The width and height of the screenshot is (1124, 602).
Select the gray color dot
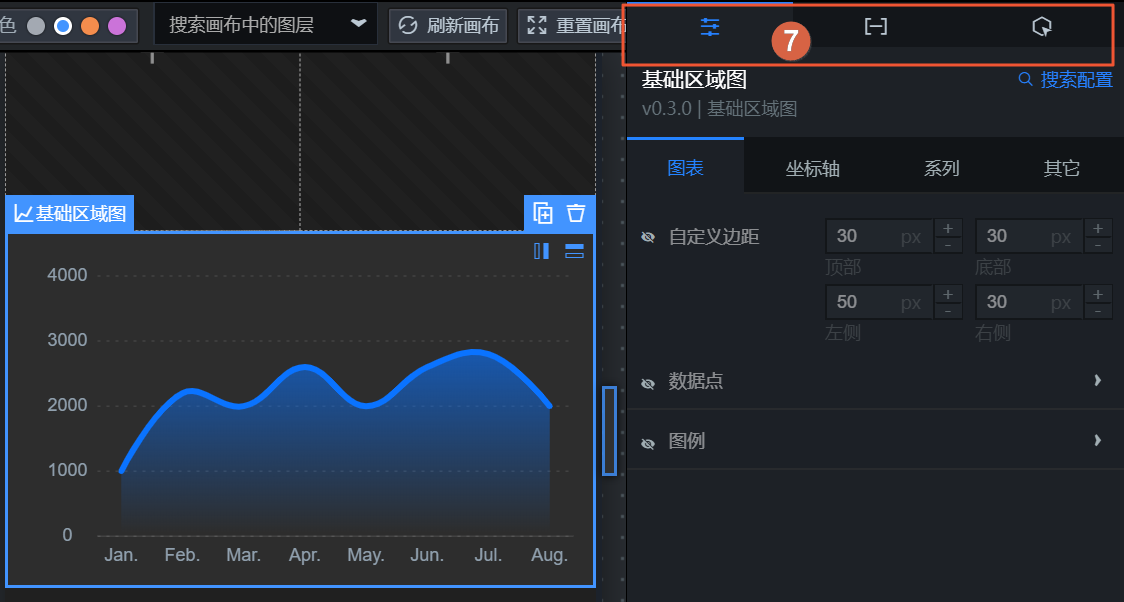click(x=36, y=26)
